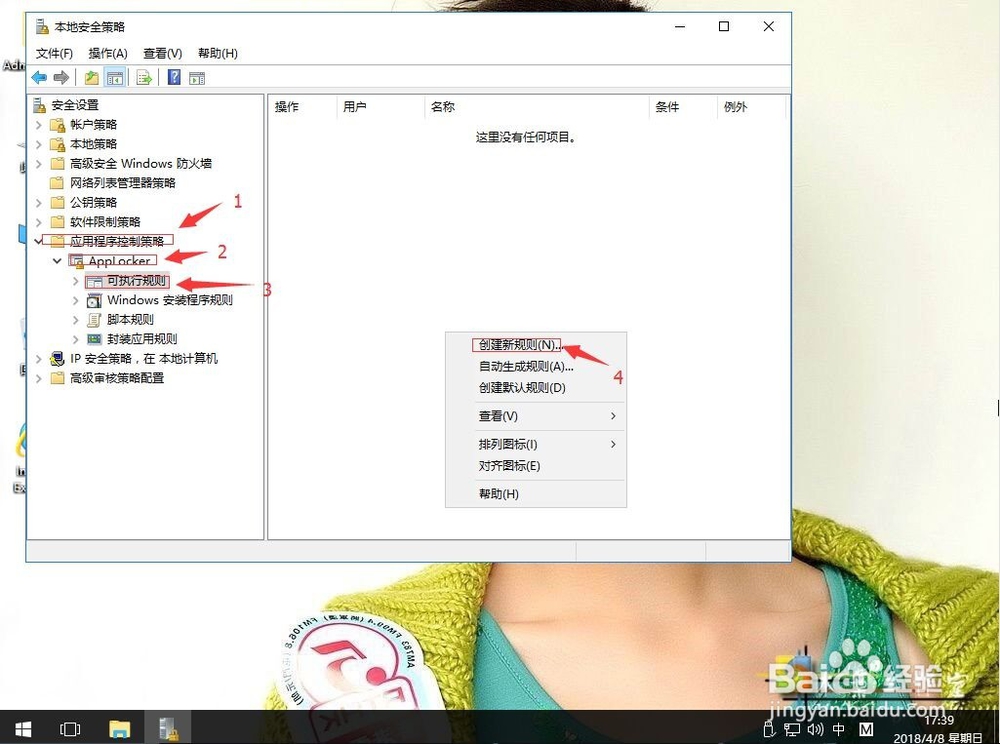Screen dimensions: 1000x744
Task: Toggle the show/hide console tree toolbar icon
Action: (x=113, y=77)
